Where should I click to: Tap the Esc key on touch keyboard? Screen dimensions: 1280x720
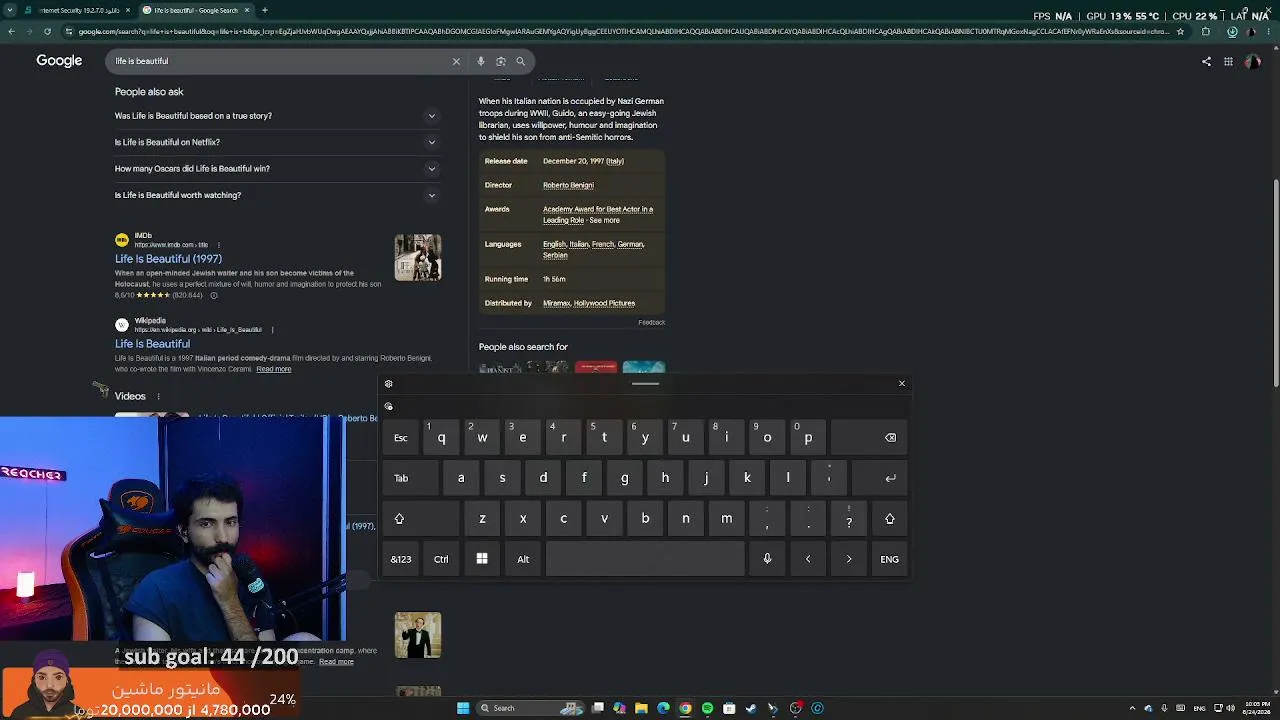[401, 438]
